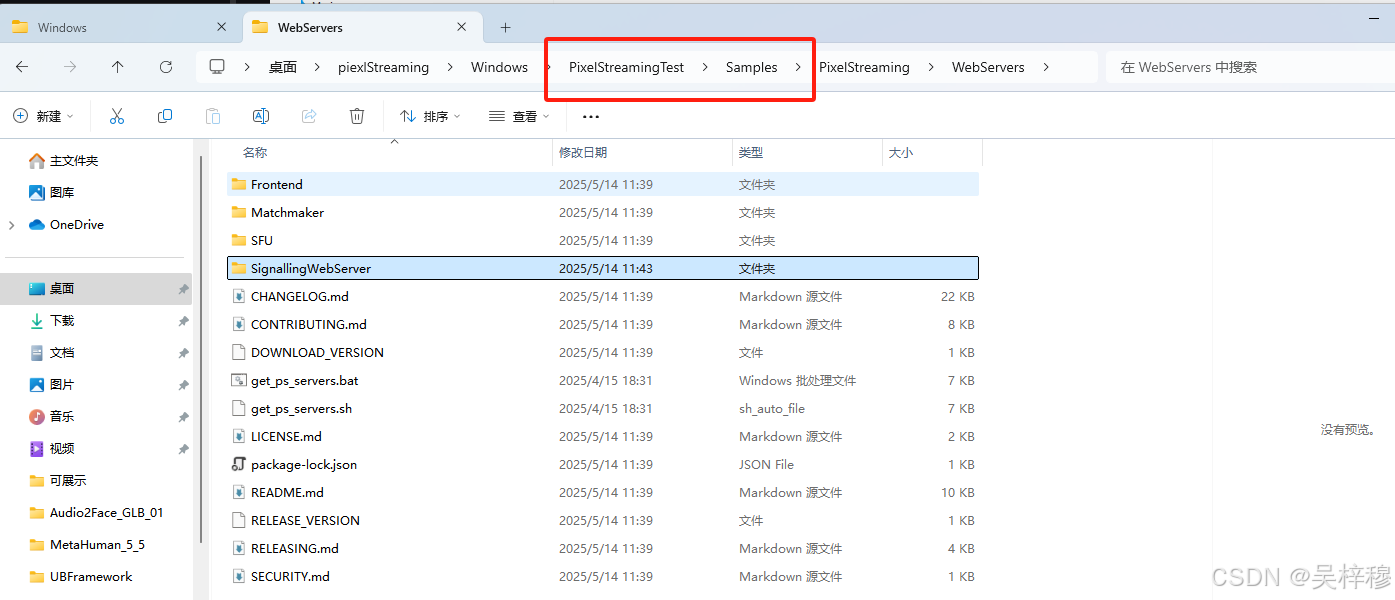The width and height of the screenshot is (1395, 600).
Task: Click the Copy icon in toolbar
Action: 165,116
